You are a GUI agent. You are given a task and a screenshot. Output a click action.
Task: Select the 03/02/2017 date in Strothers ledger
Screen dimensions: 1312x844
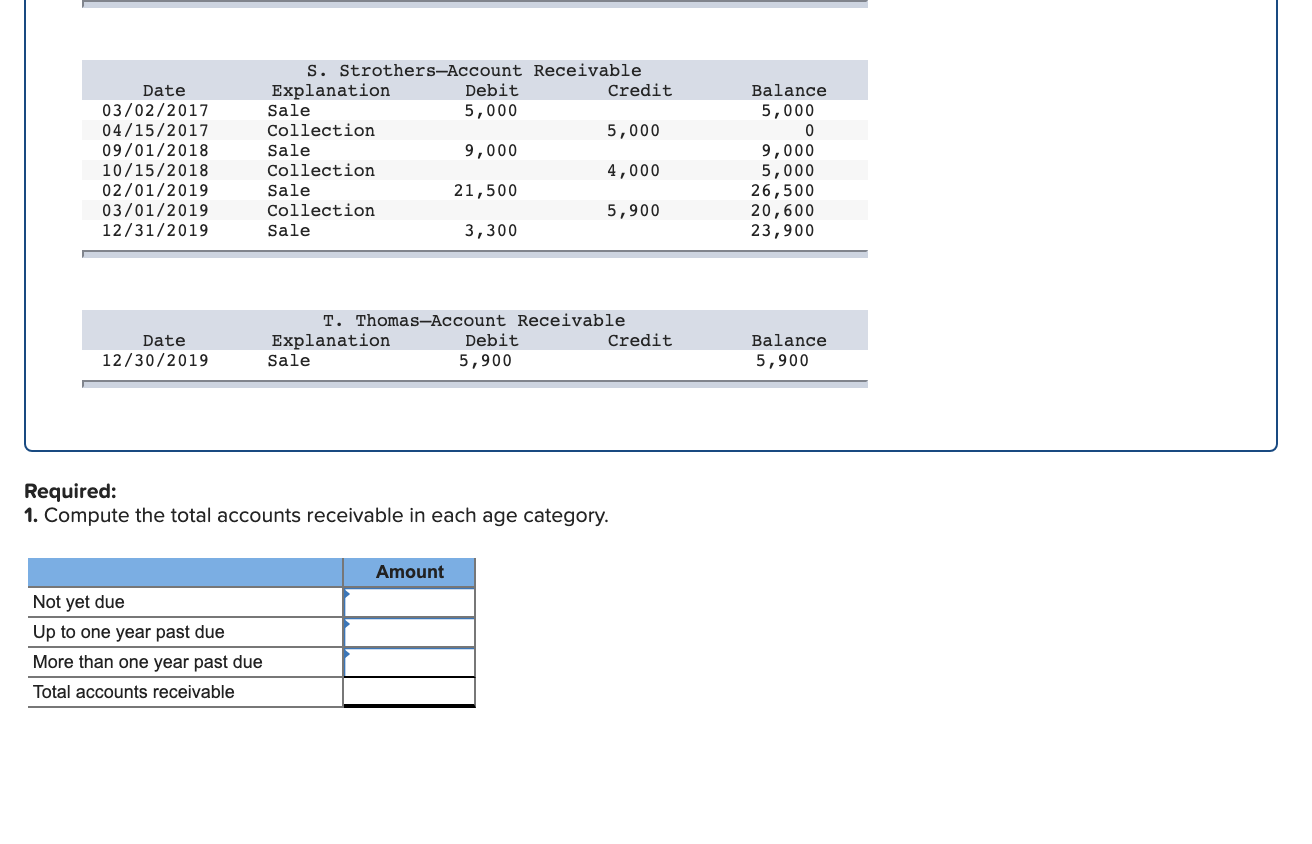[x=156, y=111]
